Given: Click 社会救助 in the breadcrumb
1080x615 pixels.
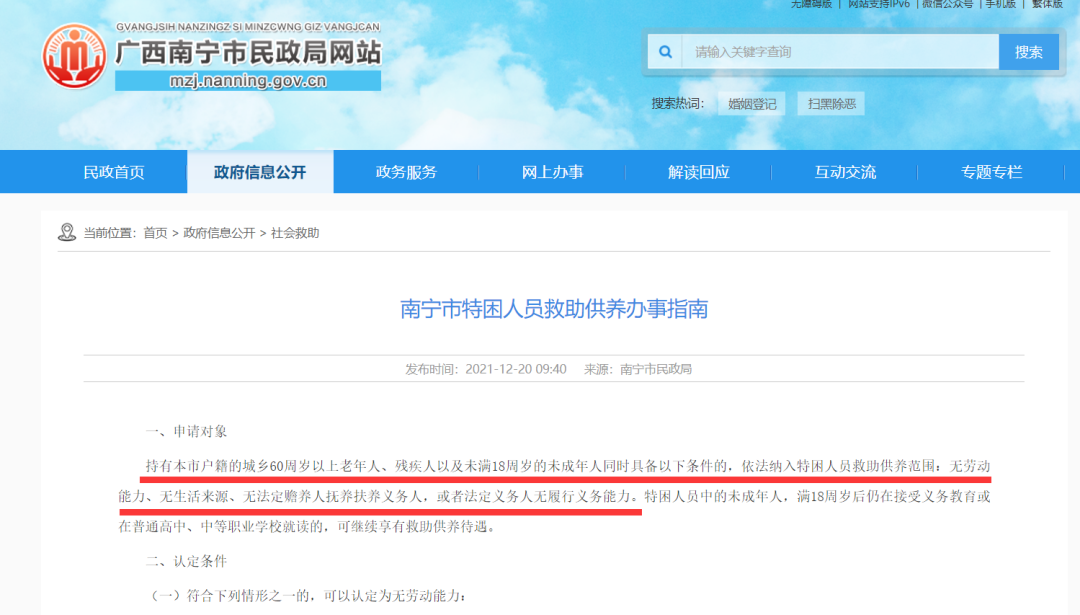Looking at the screenshot, I should (x=295, y=233).
